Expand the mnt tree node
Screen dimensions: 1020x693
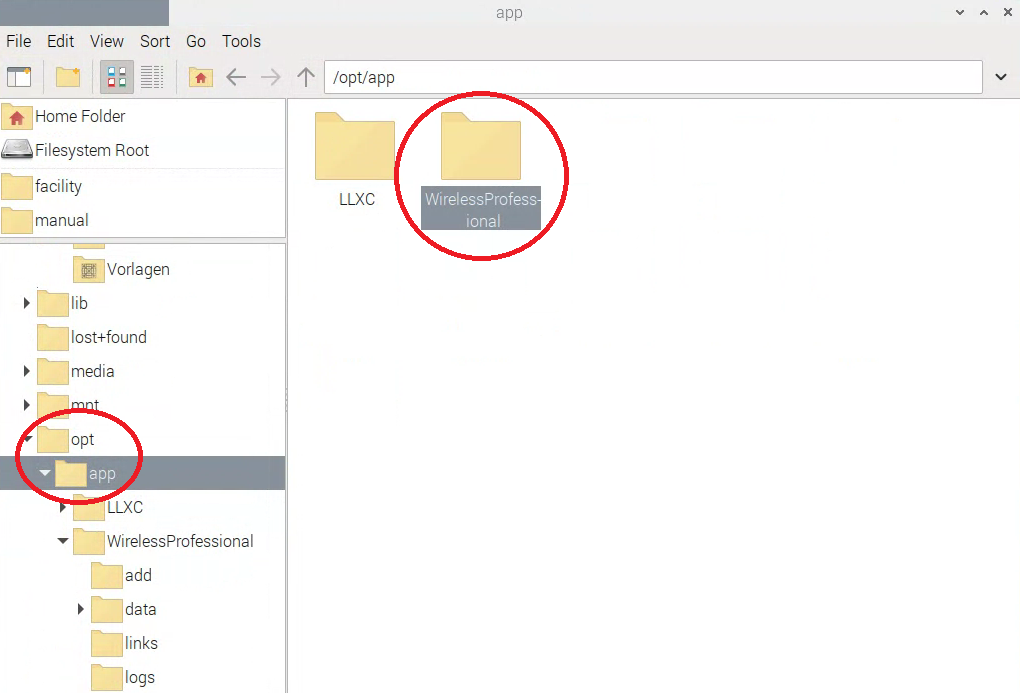tap(26, 405)
